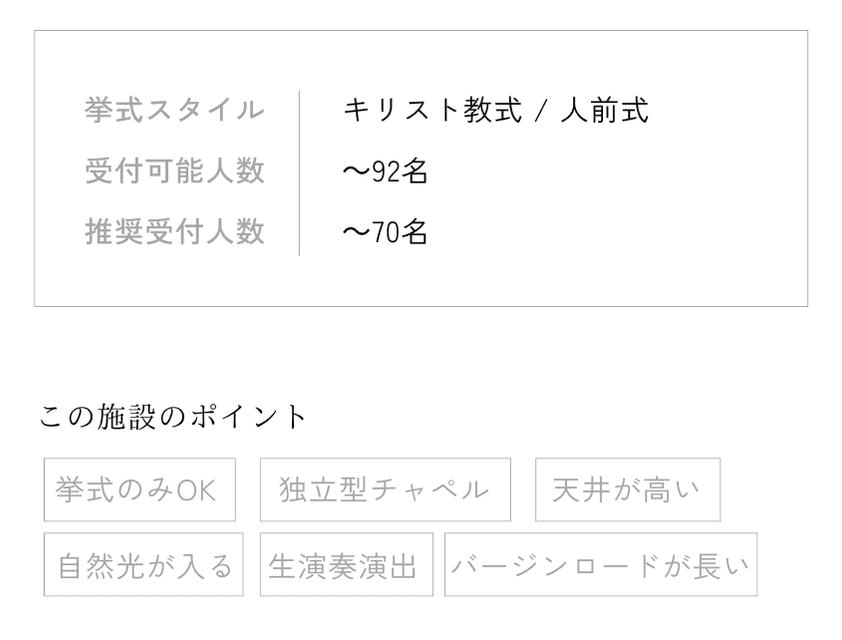Click the OK letters in first tag
This screenshot has width=842, height=640.
pyautogui.click(x=196, y=490)
